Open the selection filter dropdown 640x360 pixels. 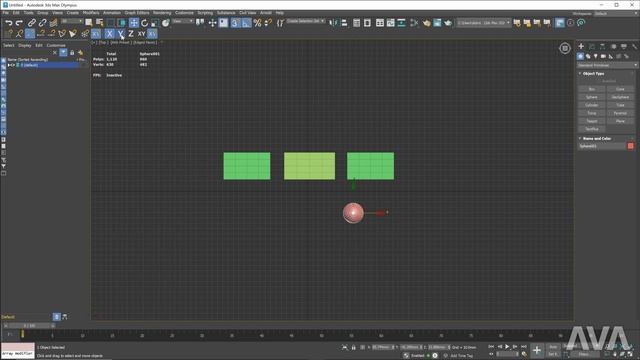pyautogui.click(x=72, y=21)
